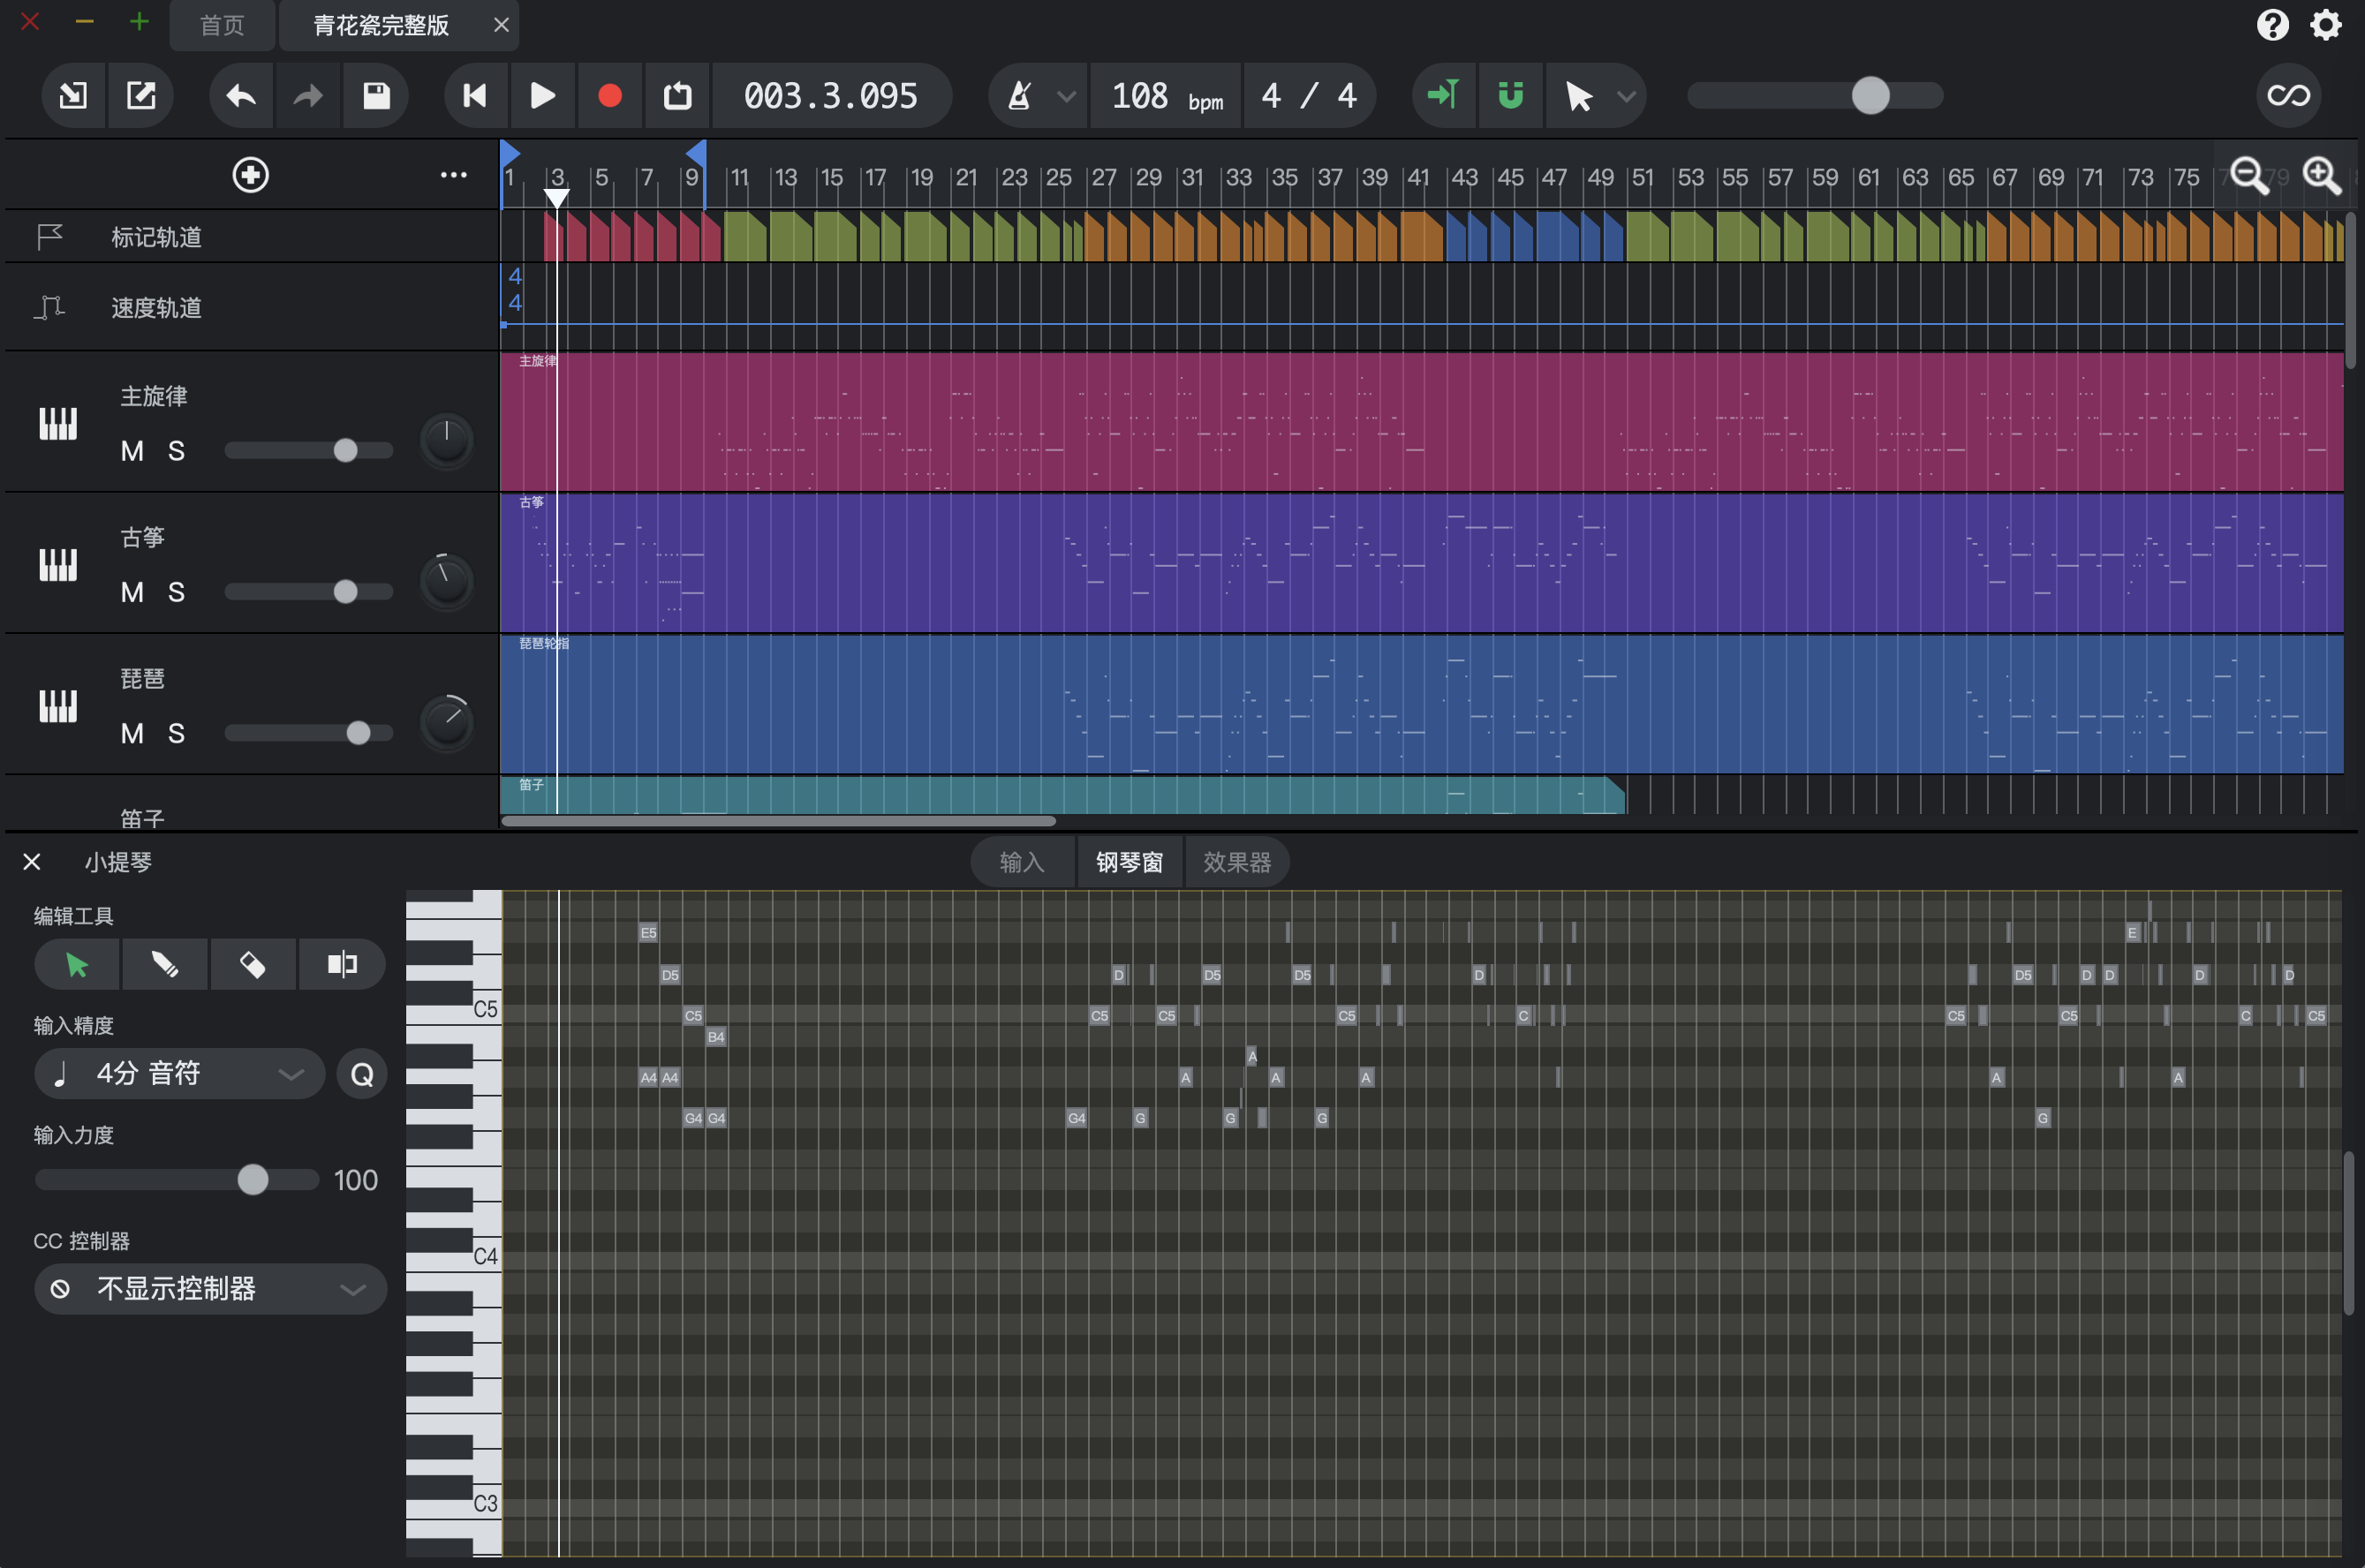Click the split tool icon
Screen dimensions: 2365x1568
point(341,964)
